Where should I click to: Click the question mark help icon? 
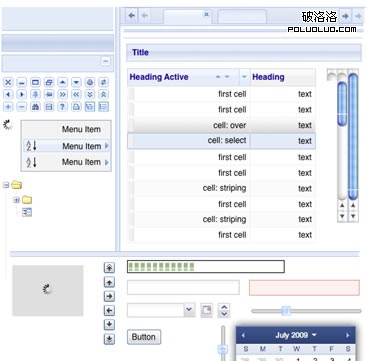click(63, 107)
